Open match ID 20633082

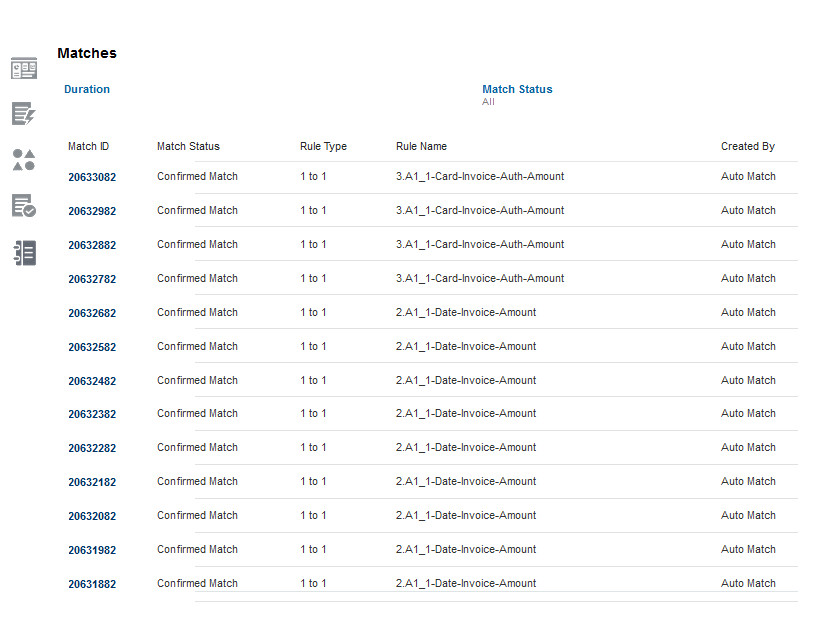click(x=92, y=178)
